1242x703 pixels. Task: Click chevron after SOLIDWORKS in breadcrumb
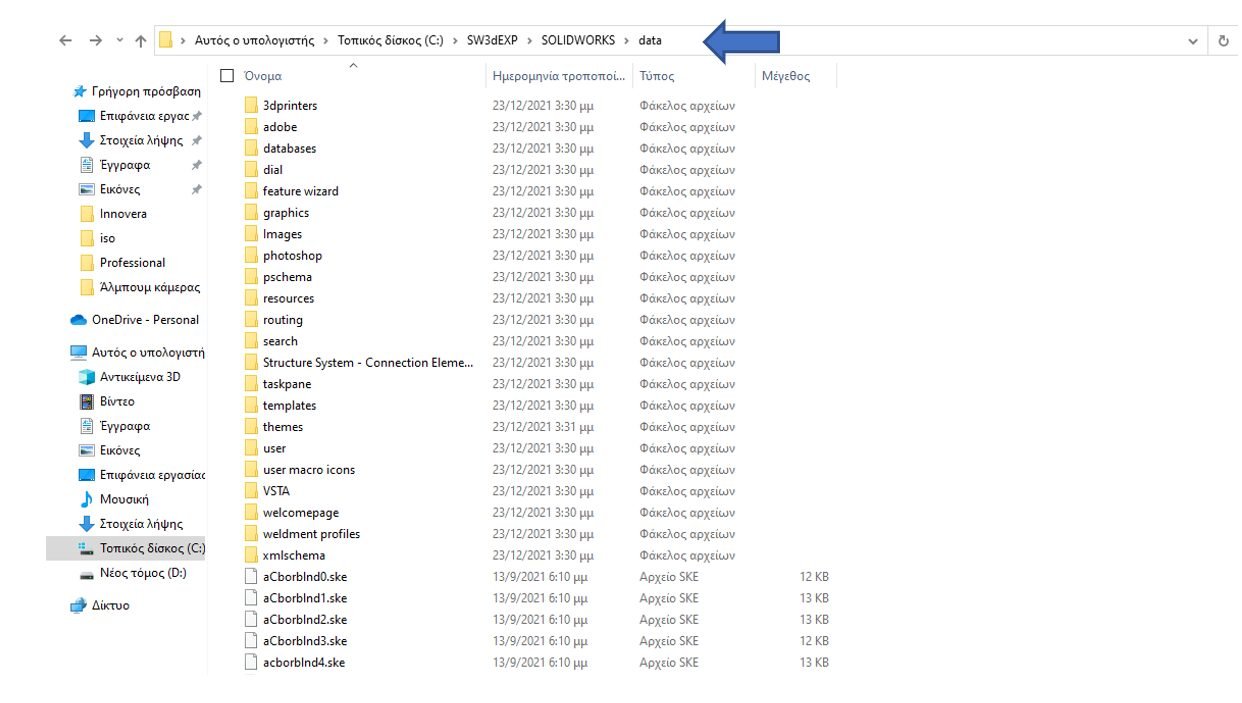click(x=627, y=41)
